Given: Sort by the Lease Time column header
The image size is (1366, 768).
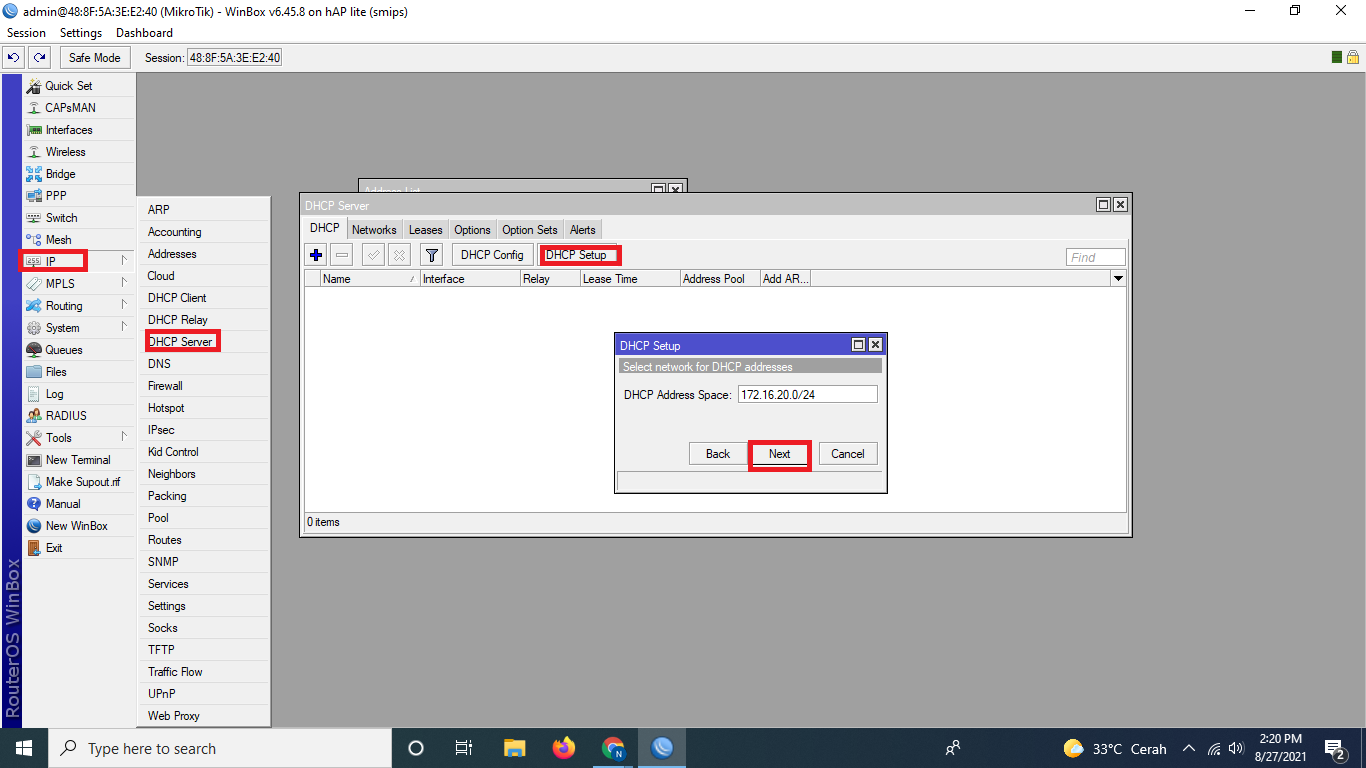Looking at the screenshot, I should [x=630, y=279].
